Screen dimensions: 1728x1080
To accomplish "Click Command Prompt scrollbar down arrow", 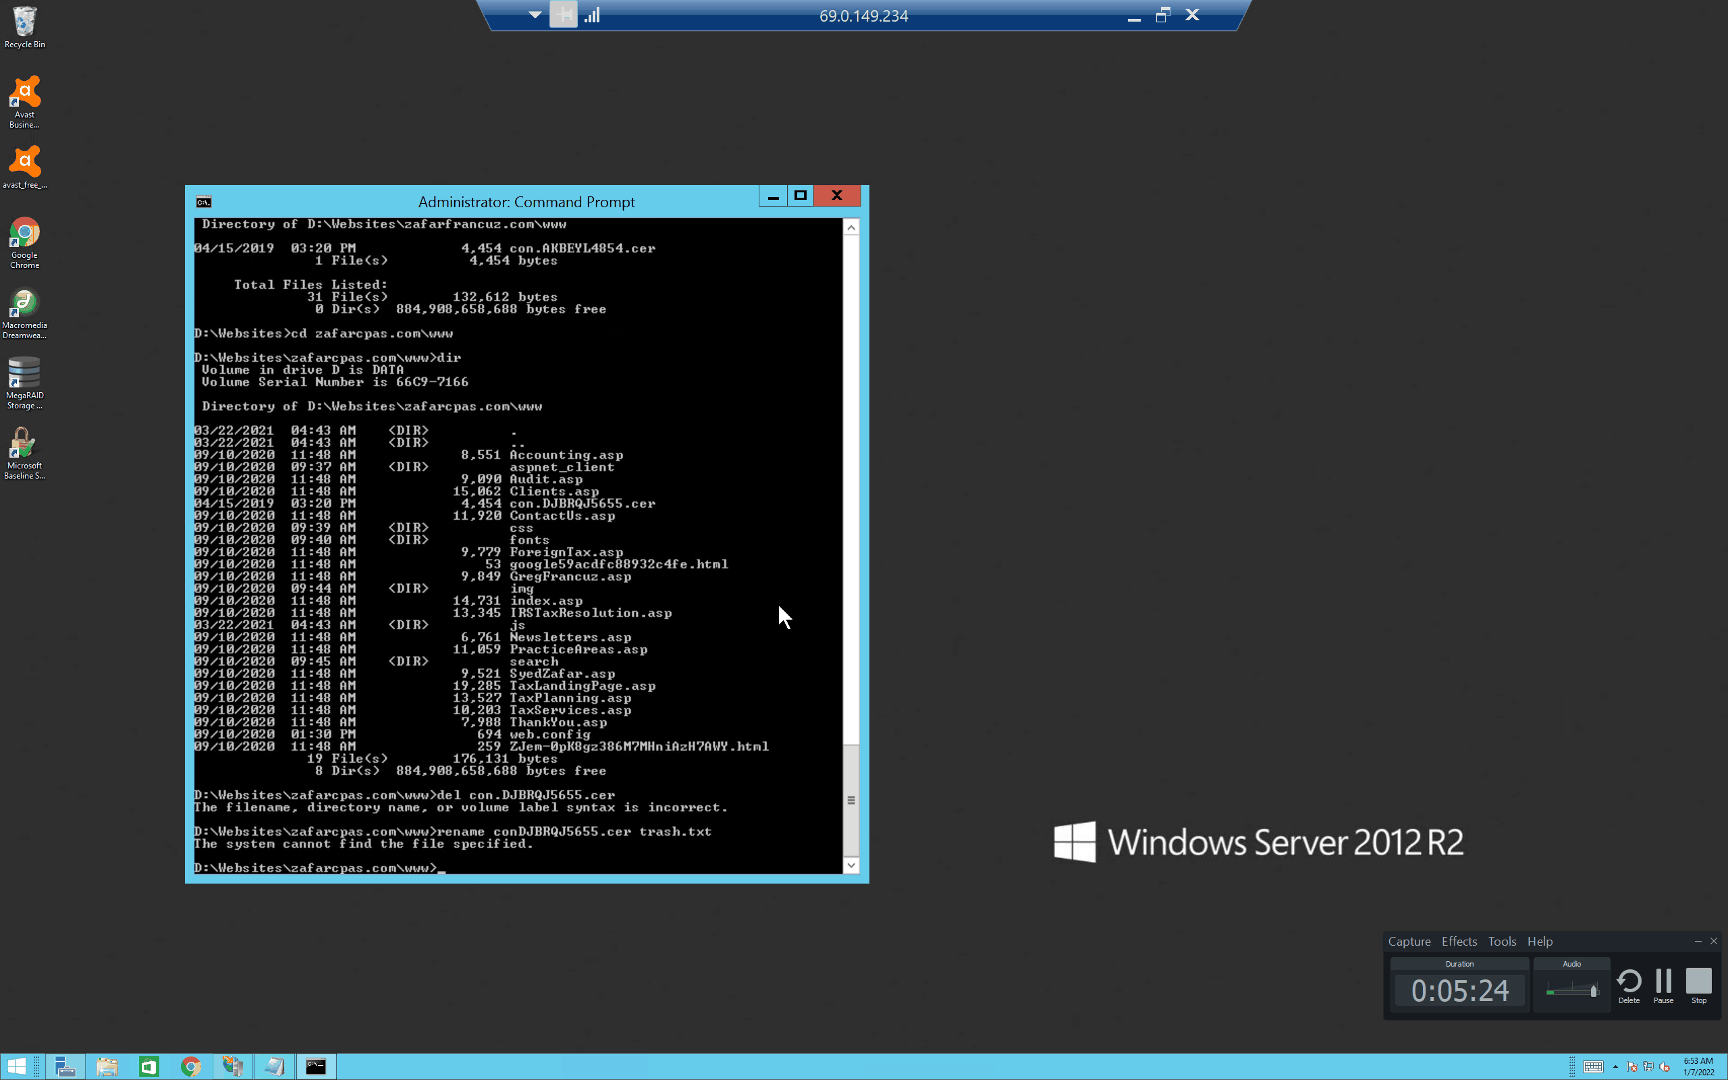I will coord(851,865).
